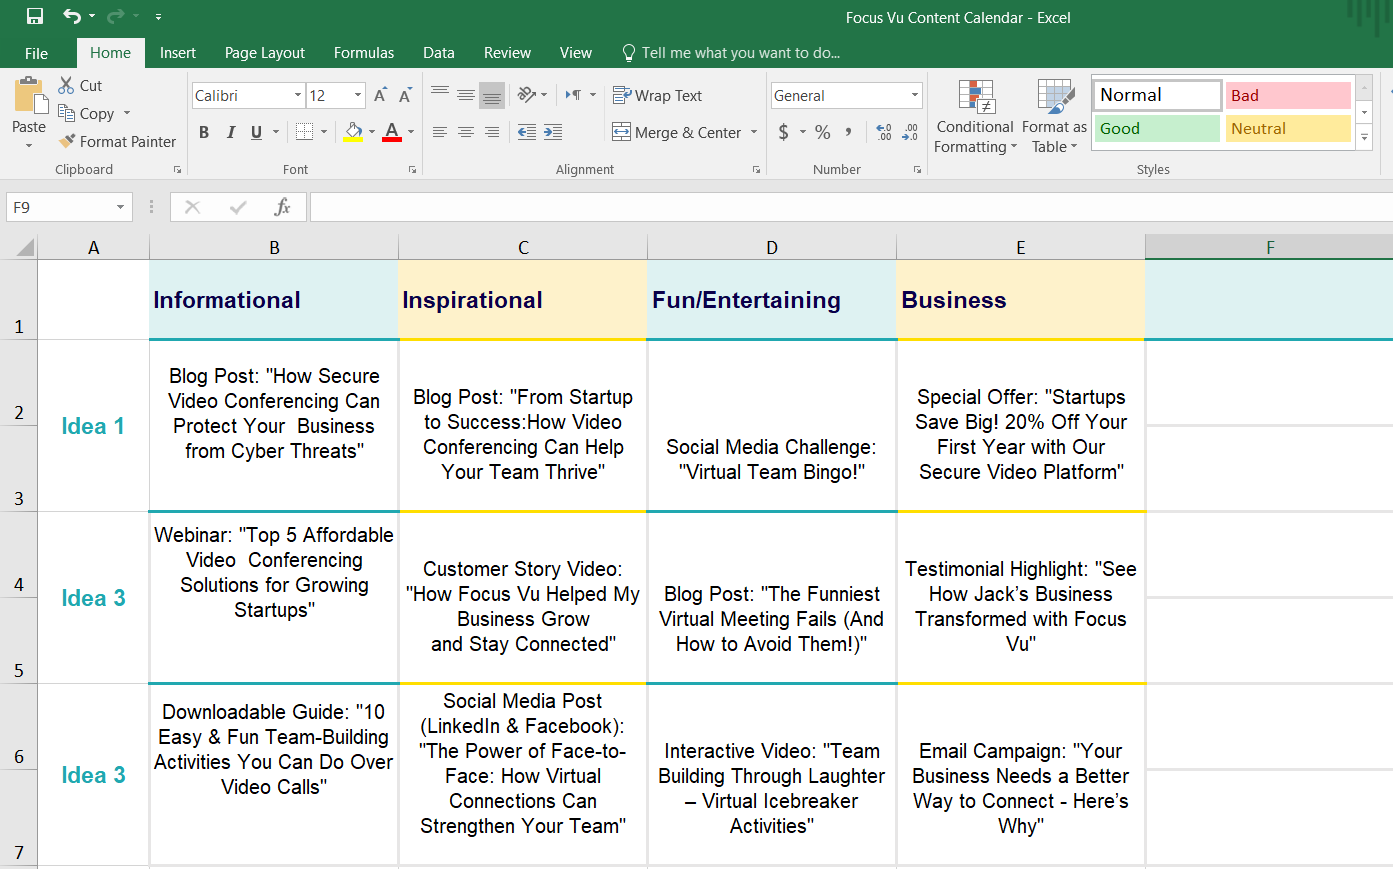Open the Calibri font name dropdown
Viewport: 1393px width, 869px height.
(298, 96)
